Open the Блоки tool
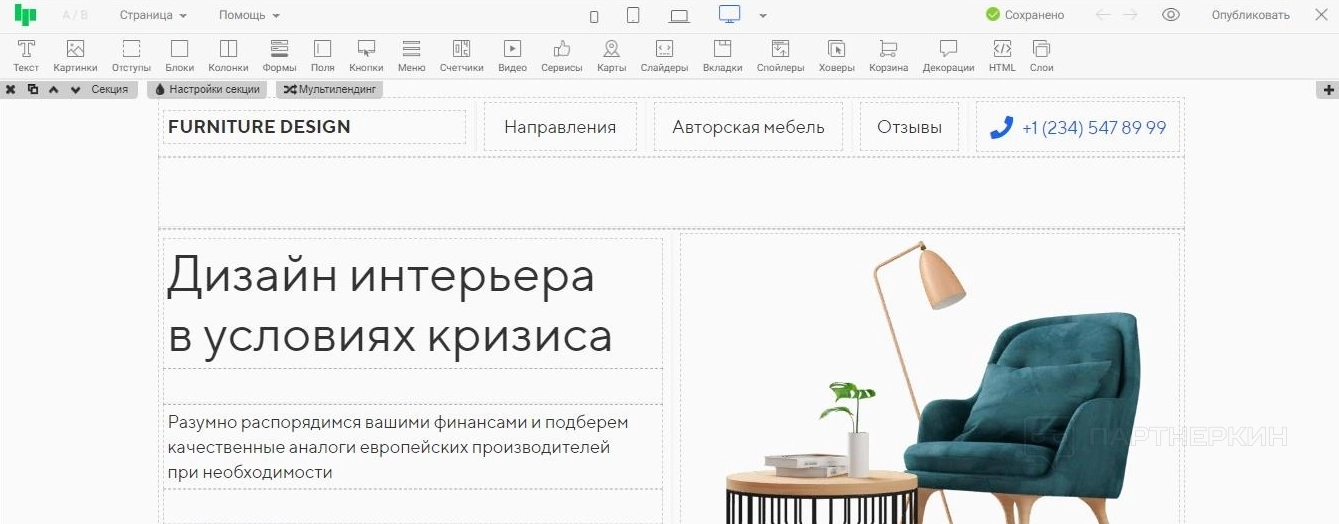This screenshot has height=524, width=1339. point(180,56)
